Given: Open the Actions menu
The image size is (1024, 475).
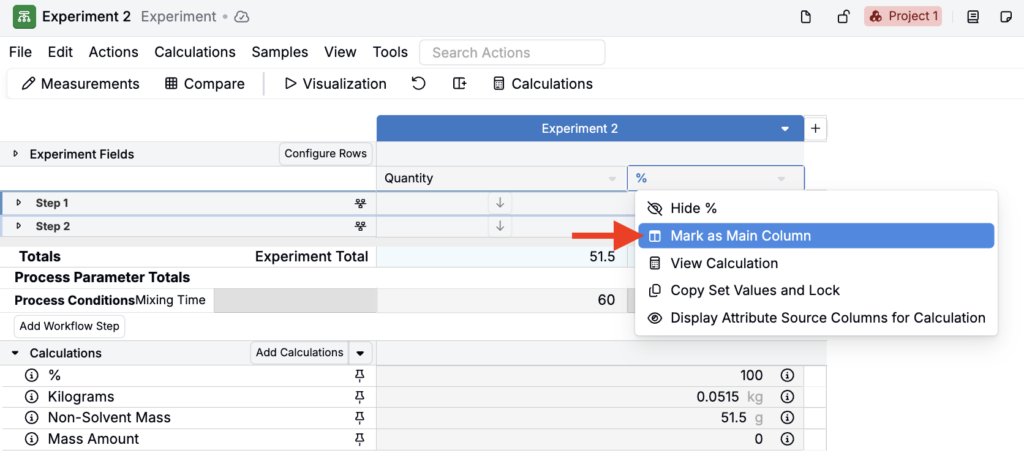Looking at the screenshot, I should click(114, 52).
